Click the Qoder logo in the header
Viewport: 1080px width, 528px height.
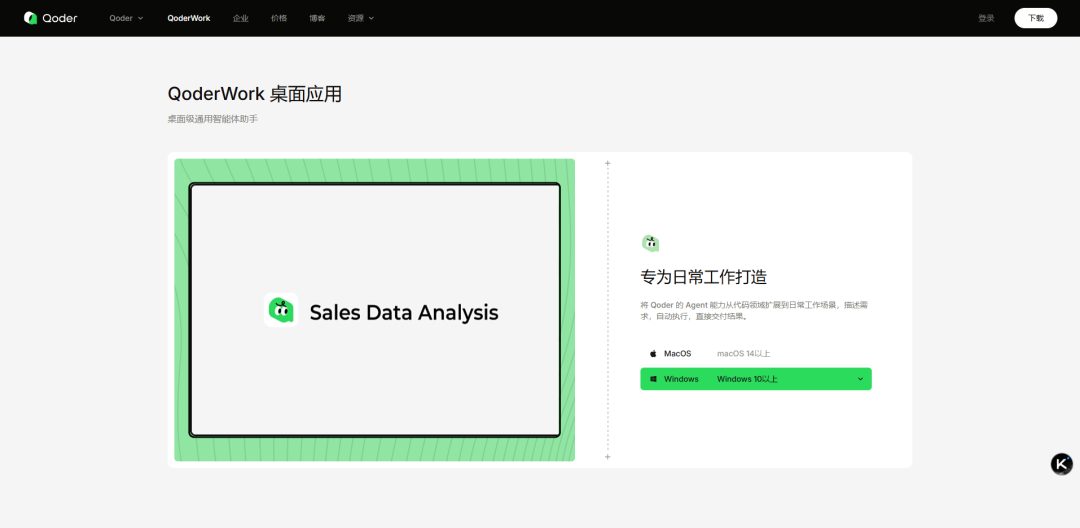50,18
